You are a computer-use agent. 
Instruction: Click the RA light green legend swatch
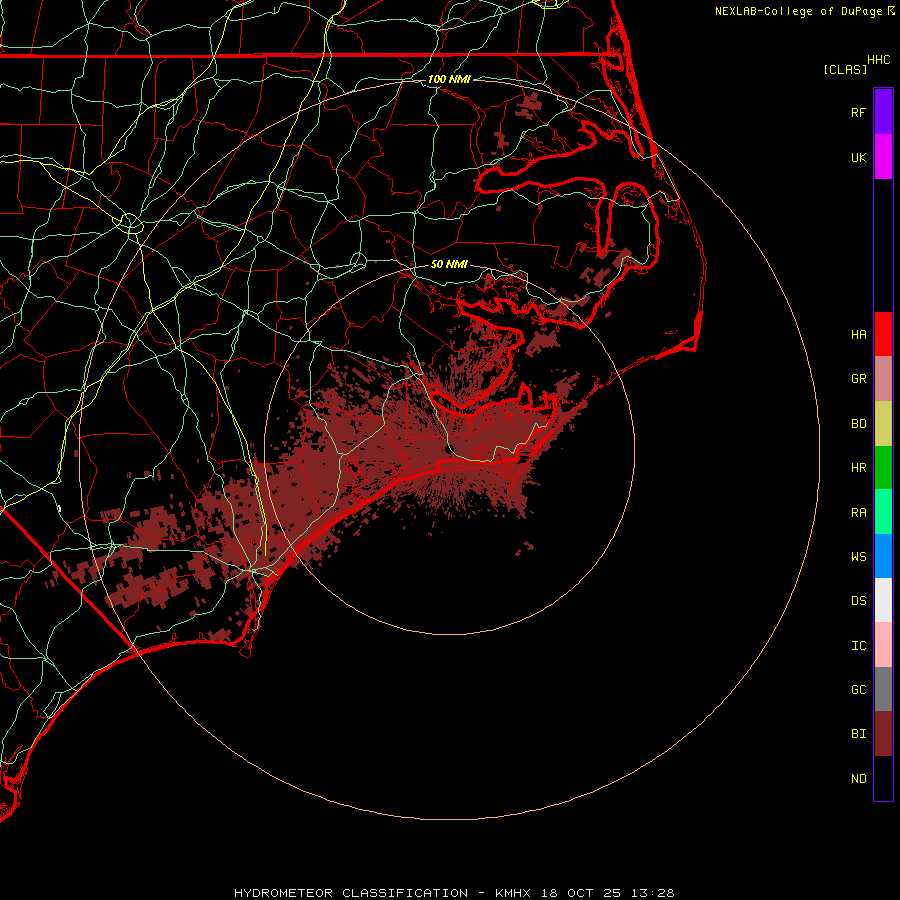[x=883, y=512]
